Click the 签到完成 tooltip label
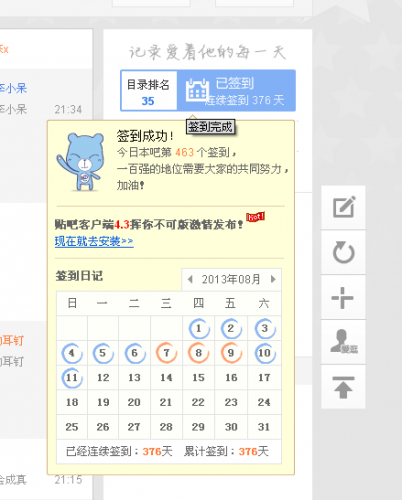The image size is (402, 500). pos(210,127)
